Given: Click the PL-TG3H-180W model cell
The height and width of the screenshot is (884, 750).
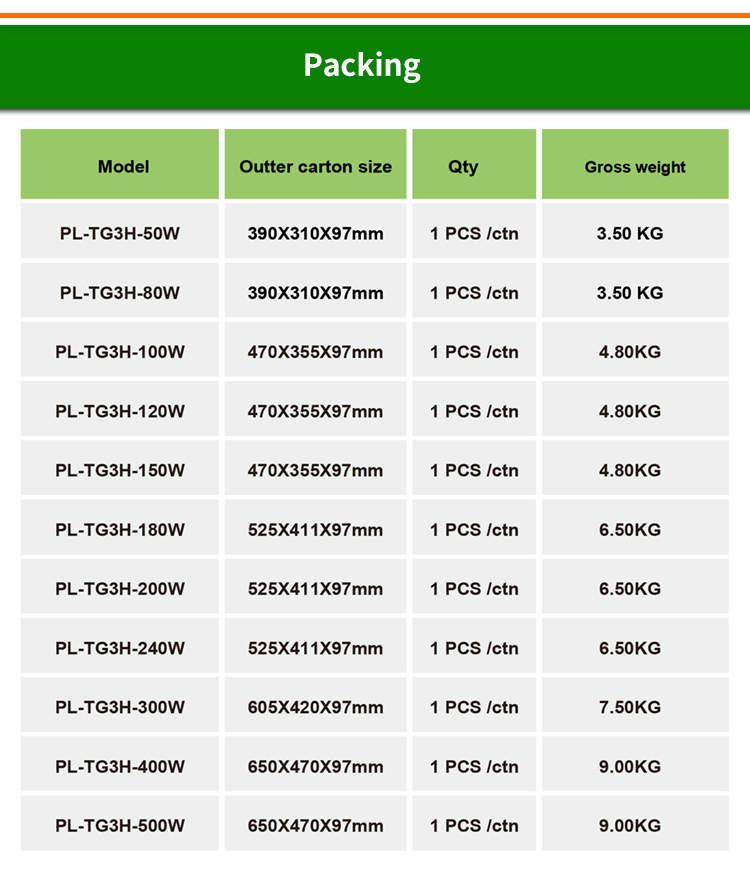Looking at the screenshot, I should [x=120, y=527].
